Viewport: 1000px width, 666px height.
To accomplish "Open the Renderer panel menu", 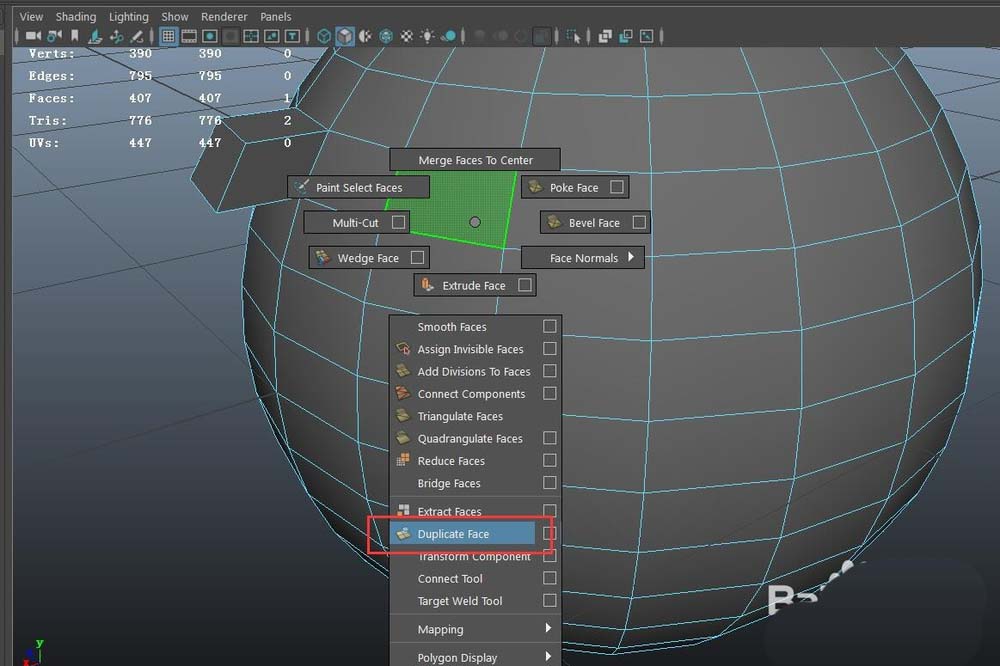I will [224, 17].
